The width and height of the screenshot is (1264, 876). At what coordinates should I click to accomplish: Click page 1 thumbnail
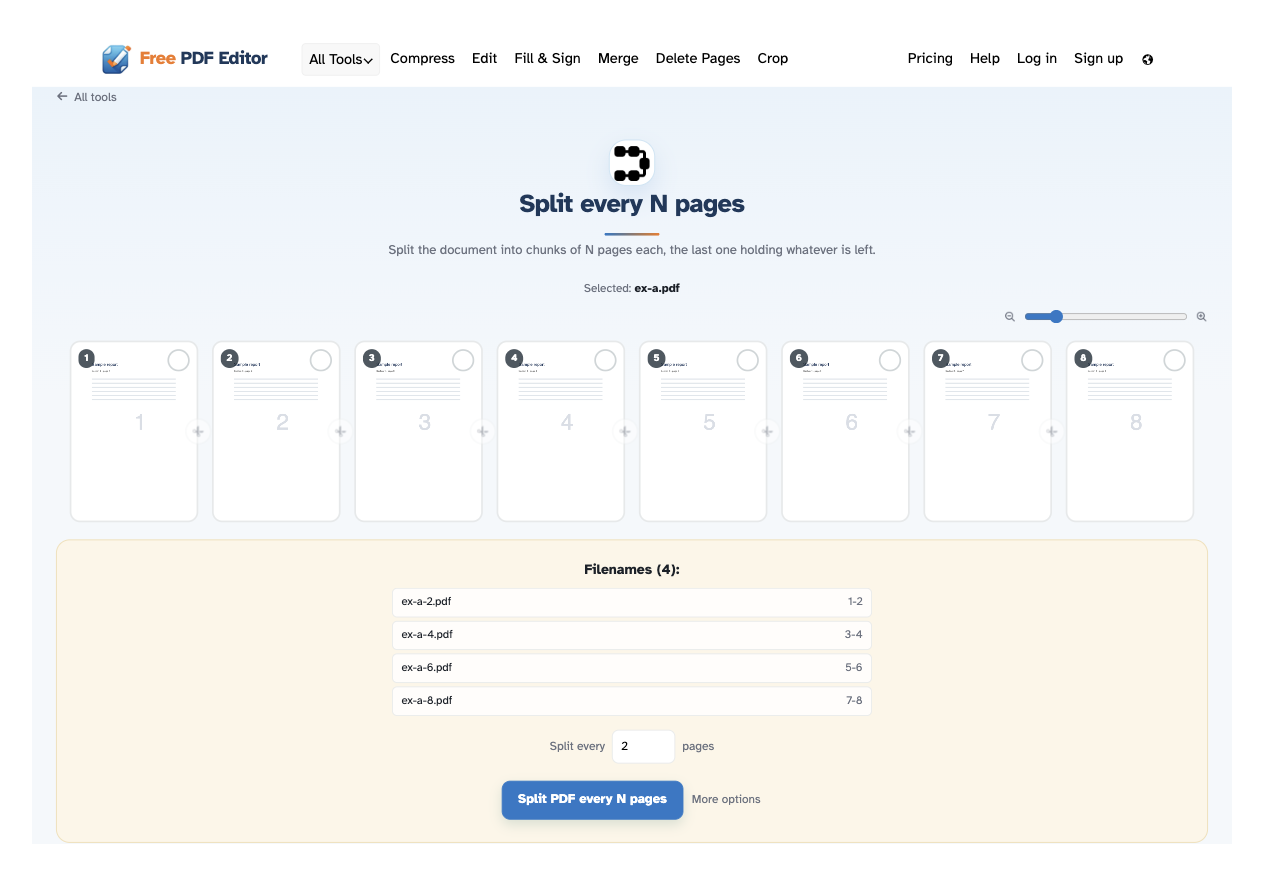[x=134, y=432]
